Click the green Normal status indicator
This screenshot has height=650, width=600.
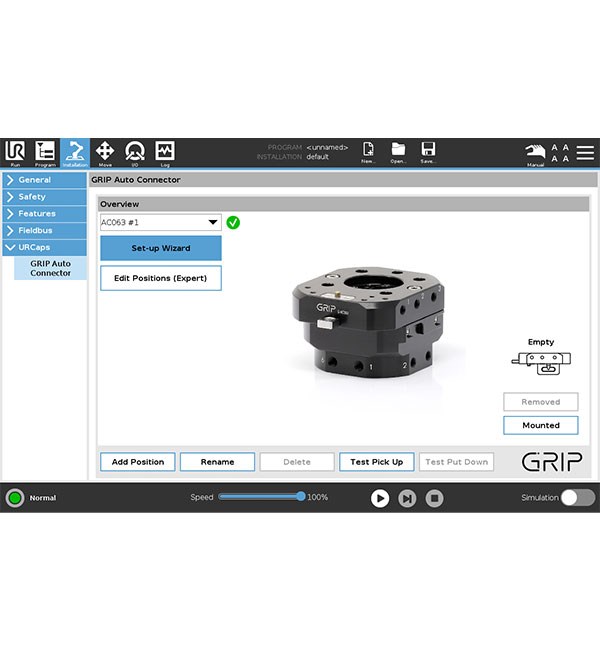(15, 498)
